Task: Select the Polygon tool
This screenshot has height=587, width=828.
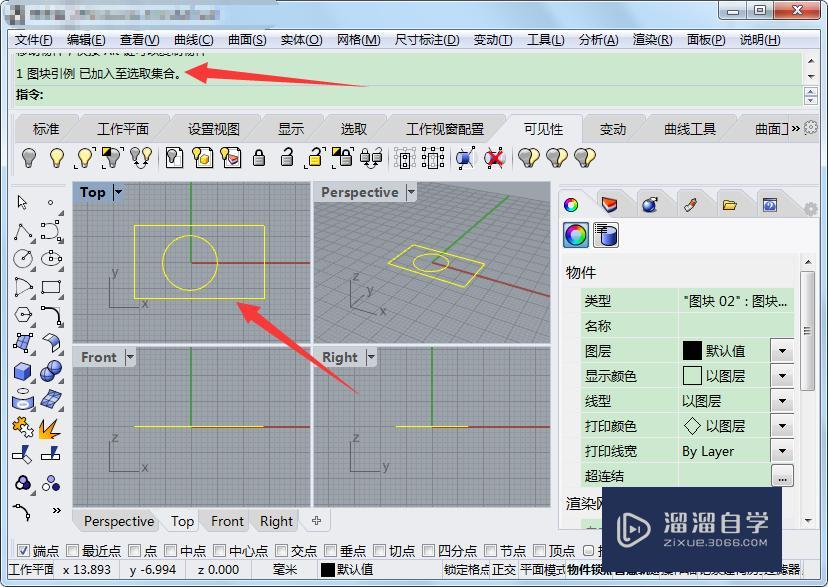Action: pos(23,315)
